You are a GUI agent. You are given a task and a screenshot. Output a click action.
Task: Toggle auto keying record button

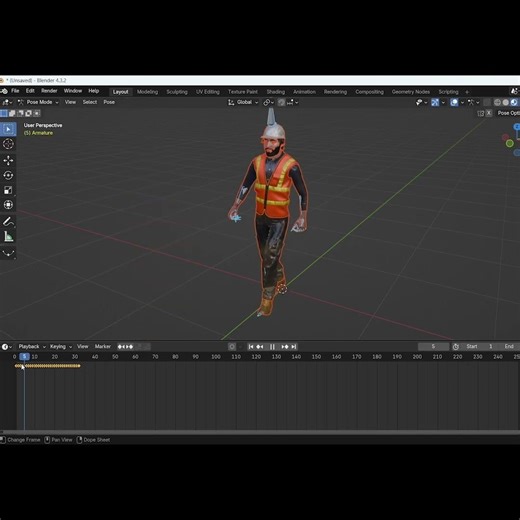(232, 347)
